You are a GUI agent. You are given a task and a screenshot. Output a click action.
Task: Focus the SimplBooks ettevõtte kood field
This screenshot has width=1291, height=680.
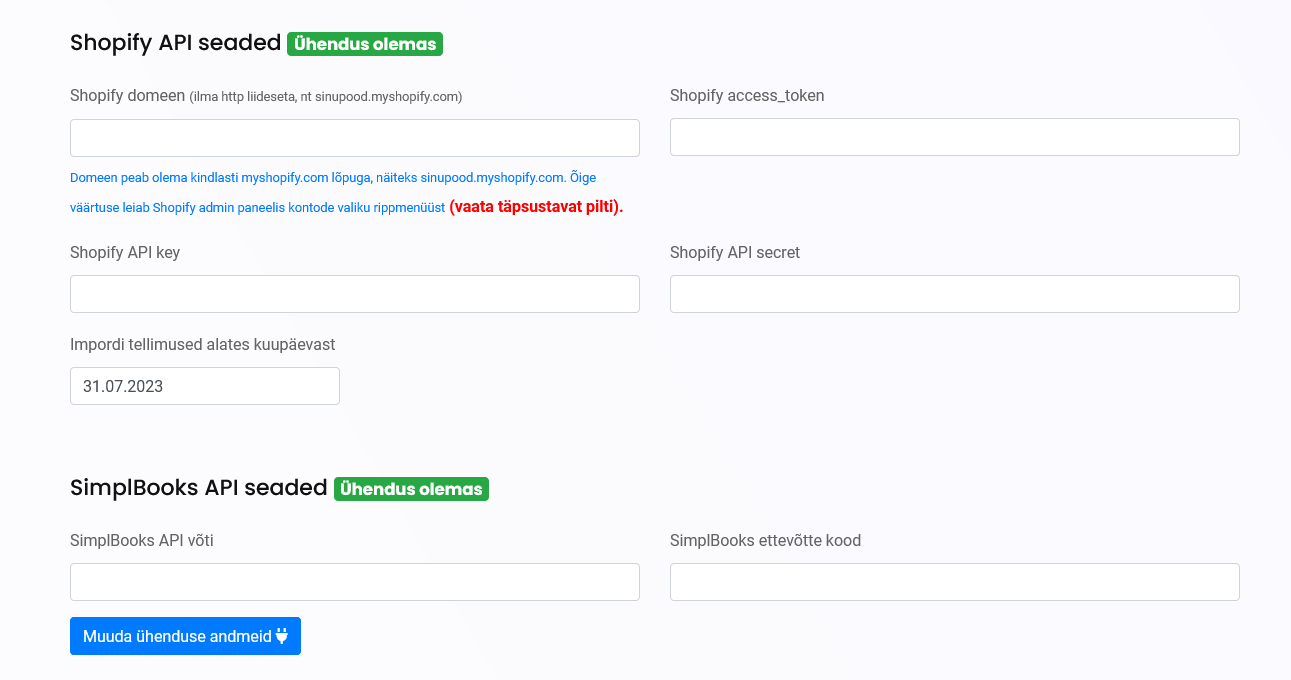pos(954,582)
